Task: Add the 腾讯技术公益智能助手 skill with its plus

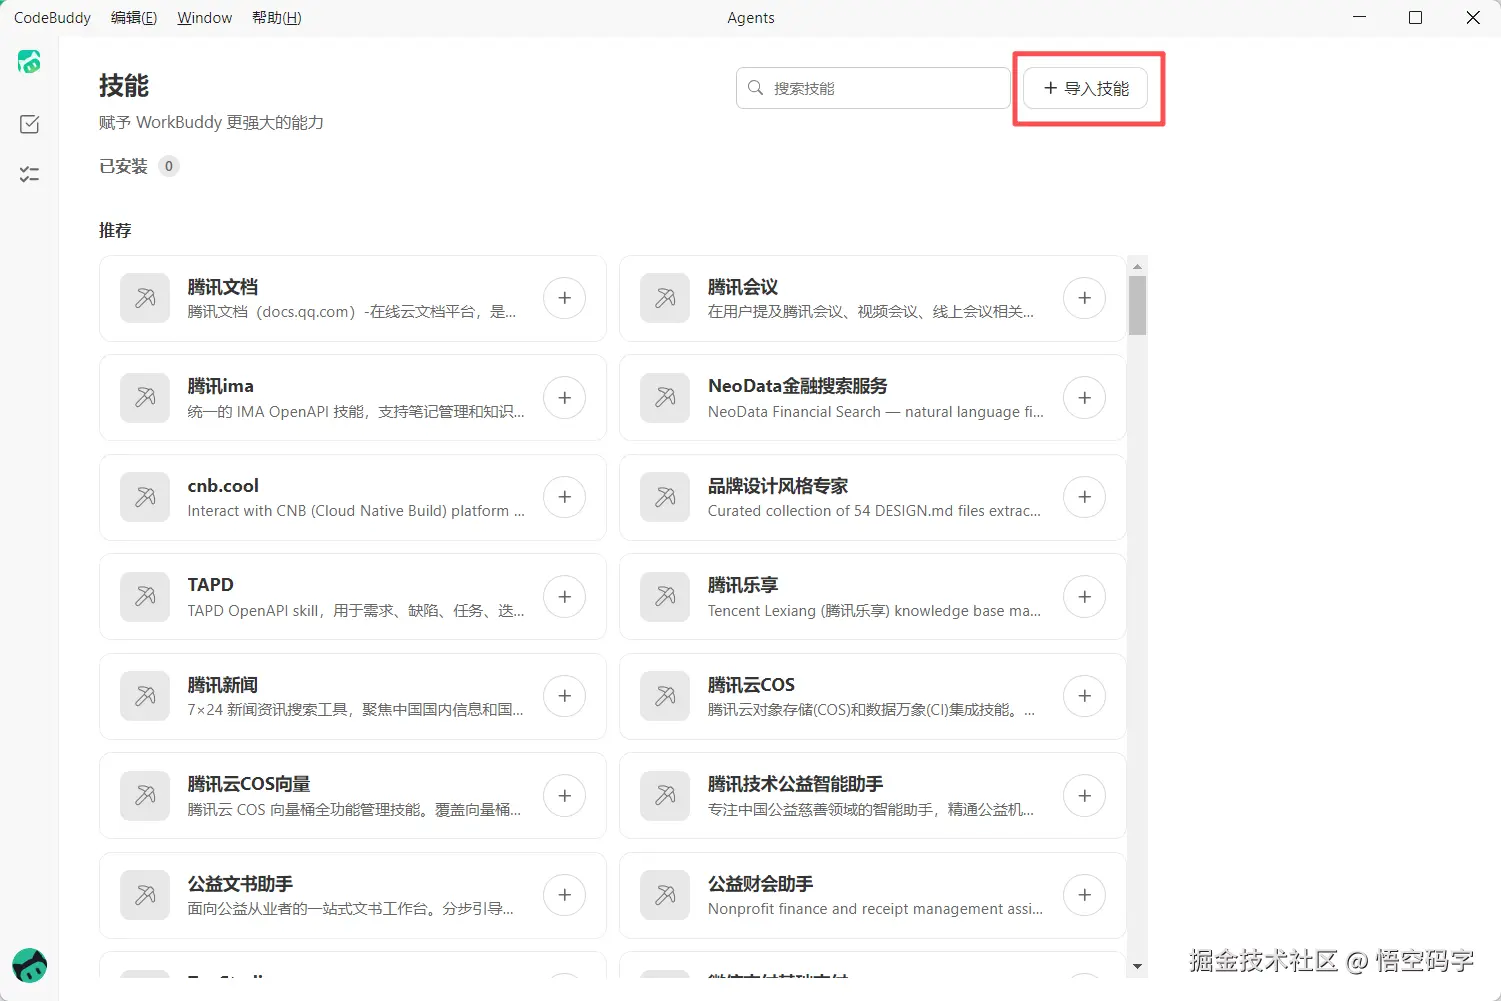Action: (x=1085, y=796)
